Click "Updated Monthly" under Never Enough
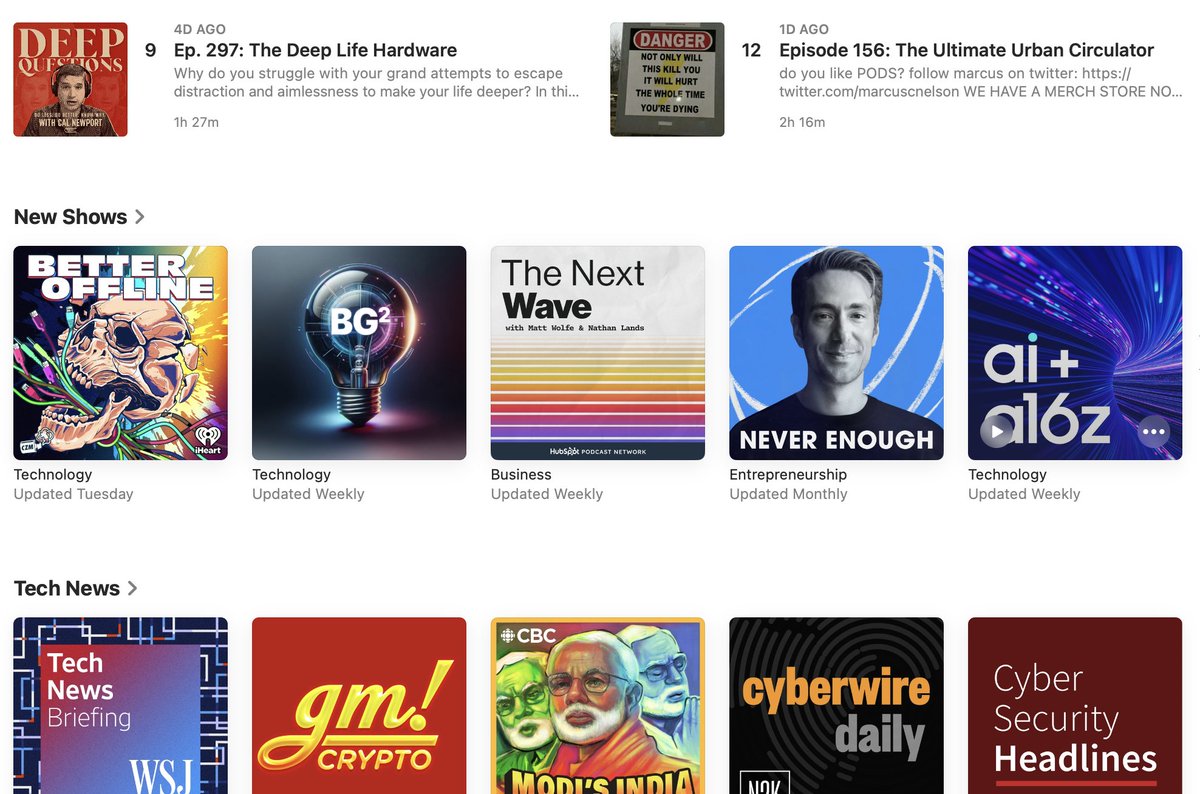Screen dimensions: 1200x794 (788, 494)
